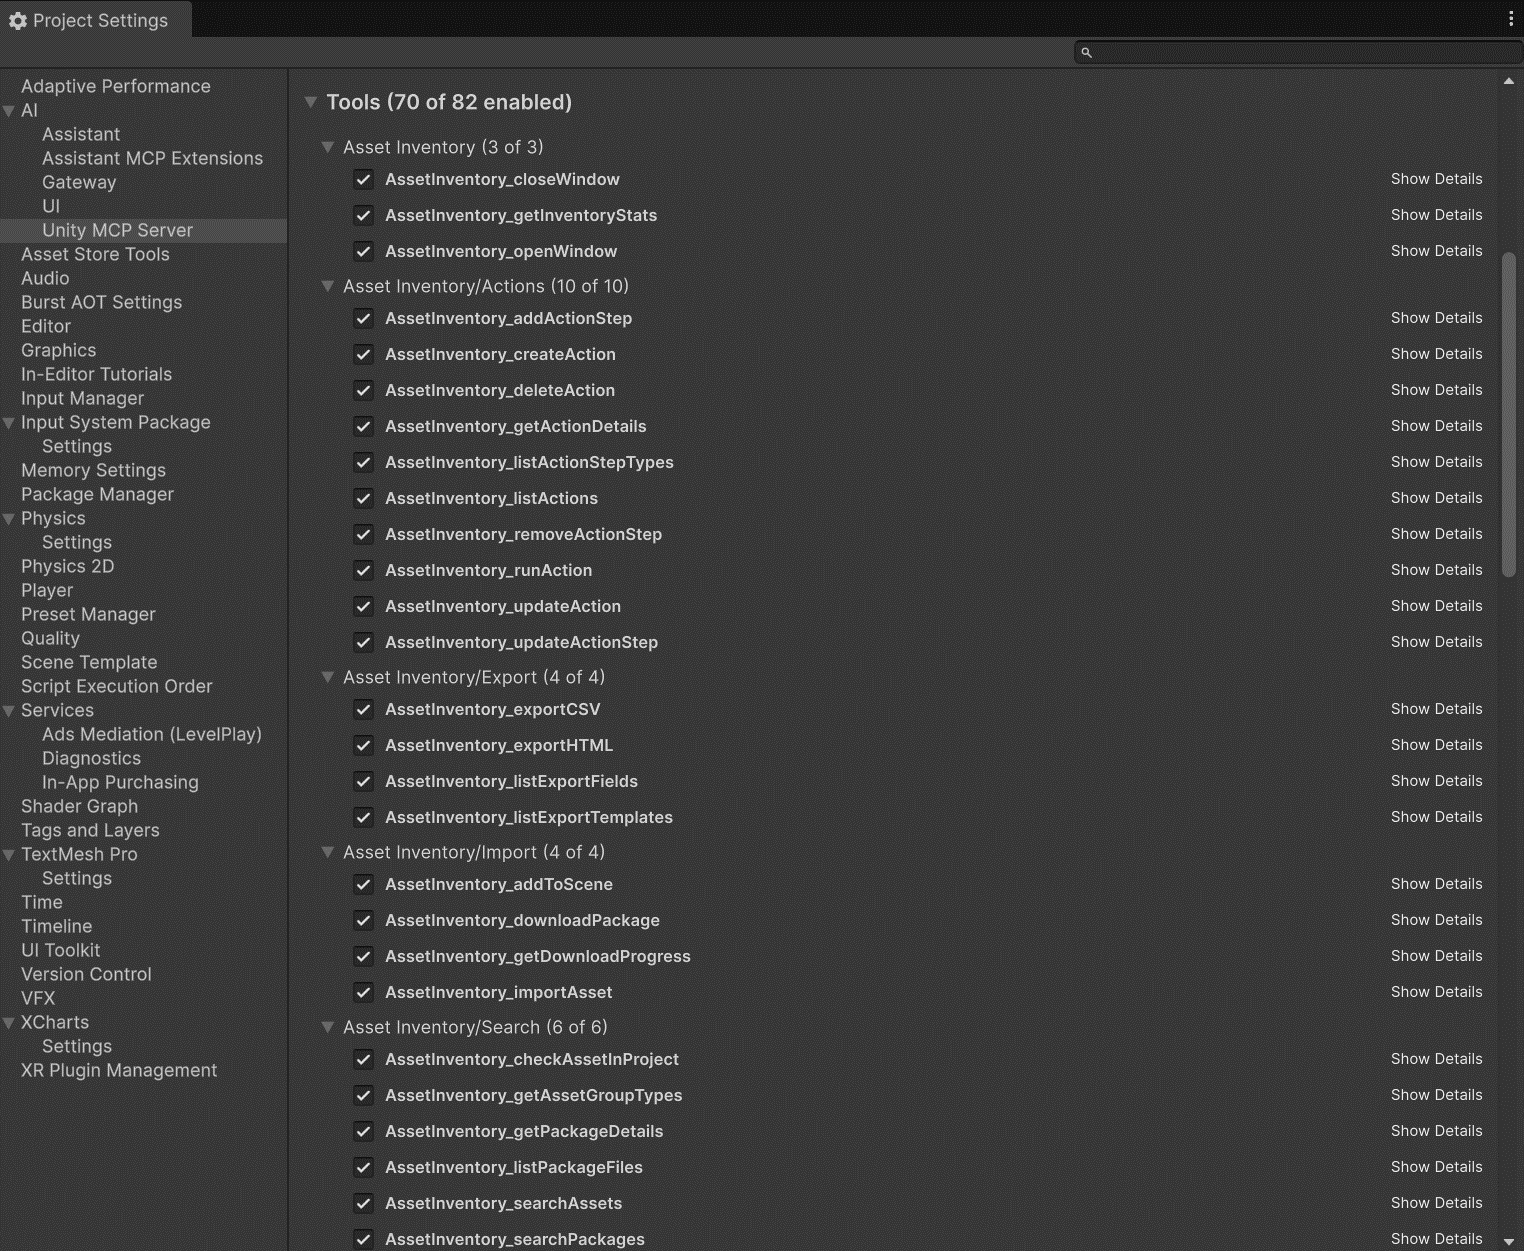Toggle AssetInventory_deleteAction checkbox
Image resolution: width=1524 pixels, height=1251 pixels.
(x=364, y=391)
